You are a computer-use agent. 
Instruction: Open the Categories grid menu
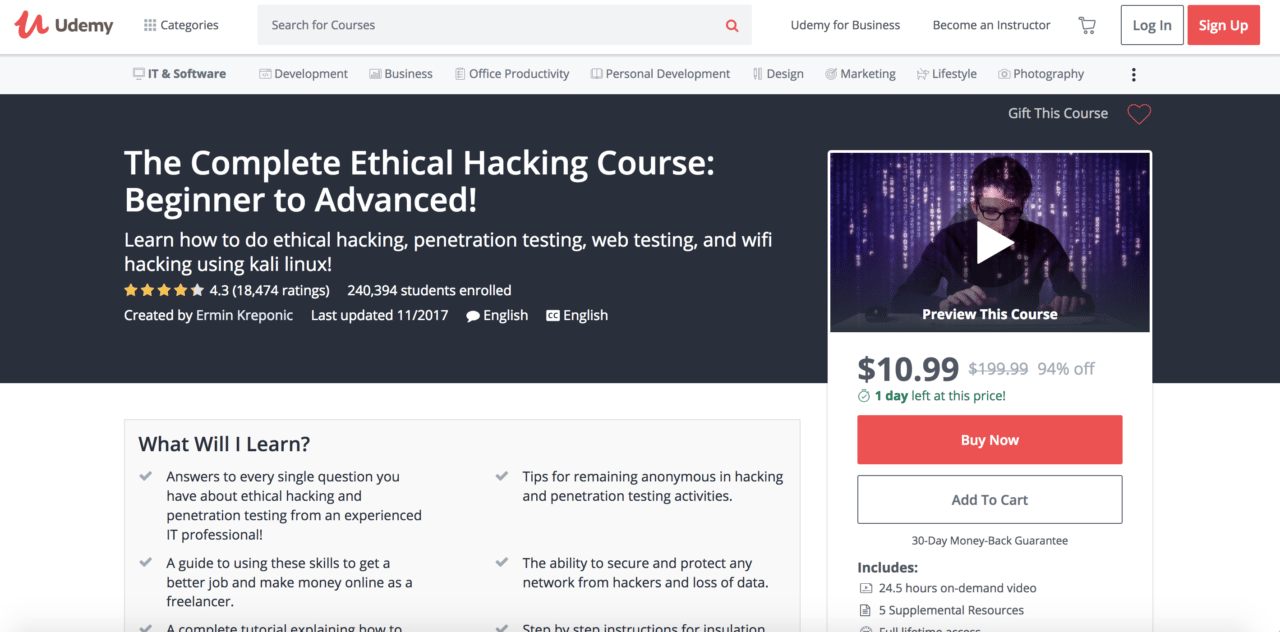181,25
